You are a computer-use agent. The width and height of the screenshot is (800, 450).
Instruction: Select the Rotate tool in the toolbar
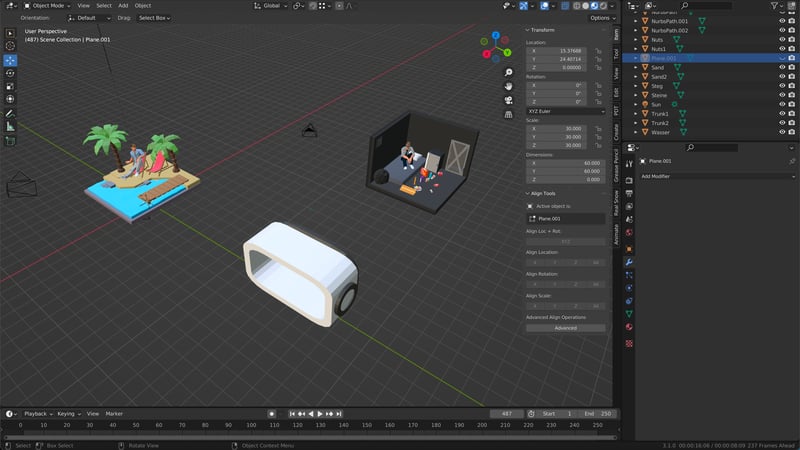point(11,73)
